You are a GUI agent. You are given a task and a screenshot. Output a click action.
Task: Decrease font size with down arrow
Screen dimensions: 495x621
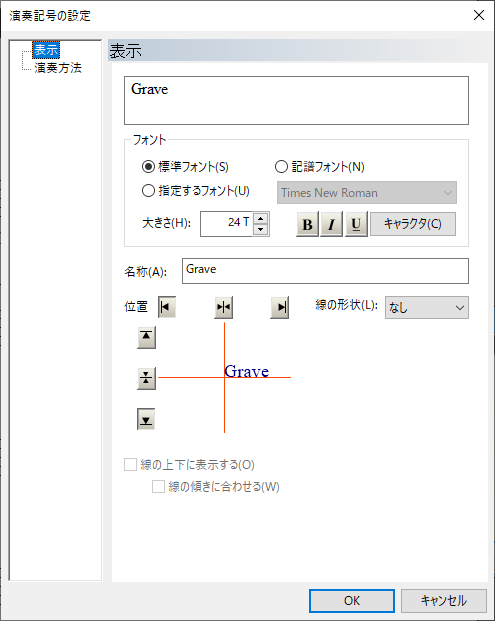(x=261, y=229)
